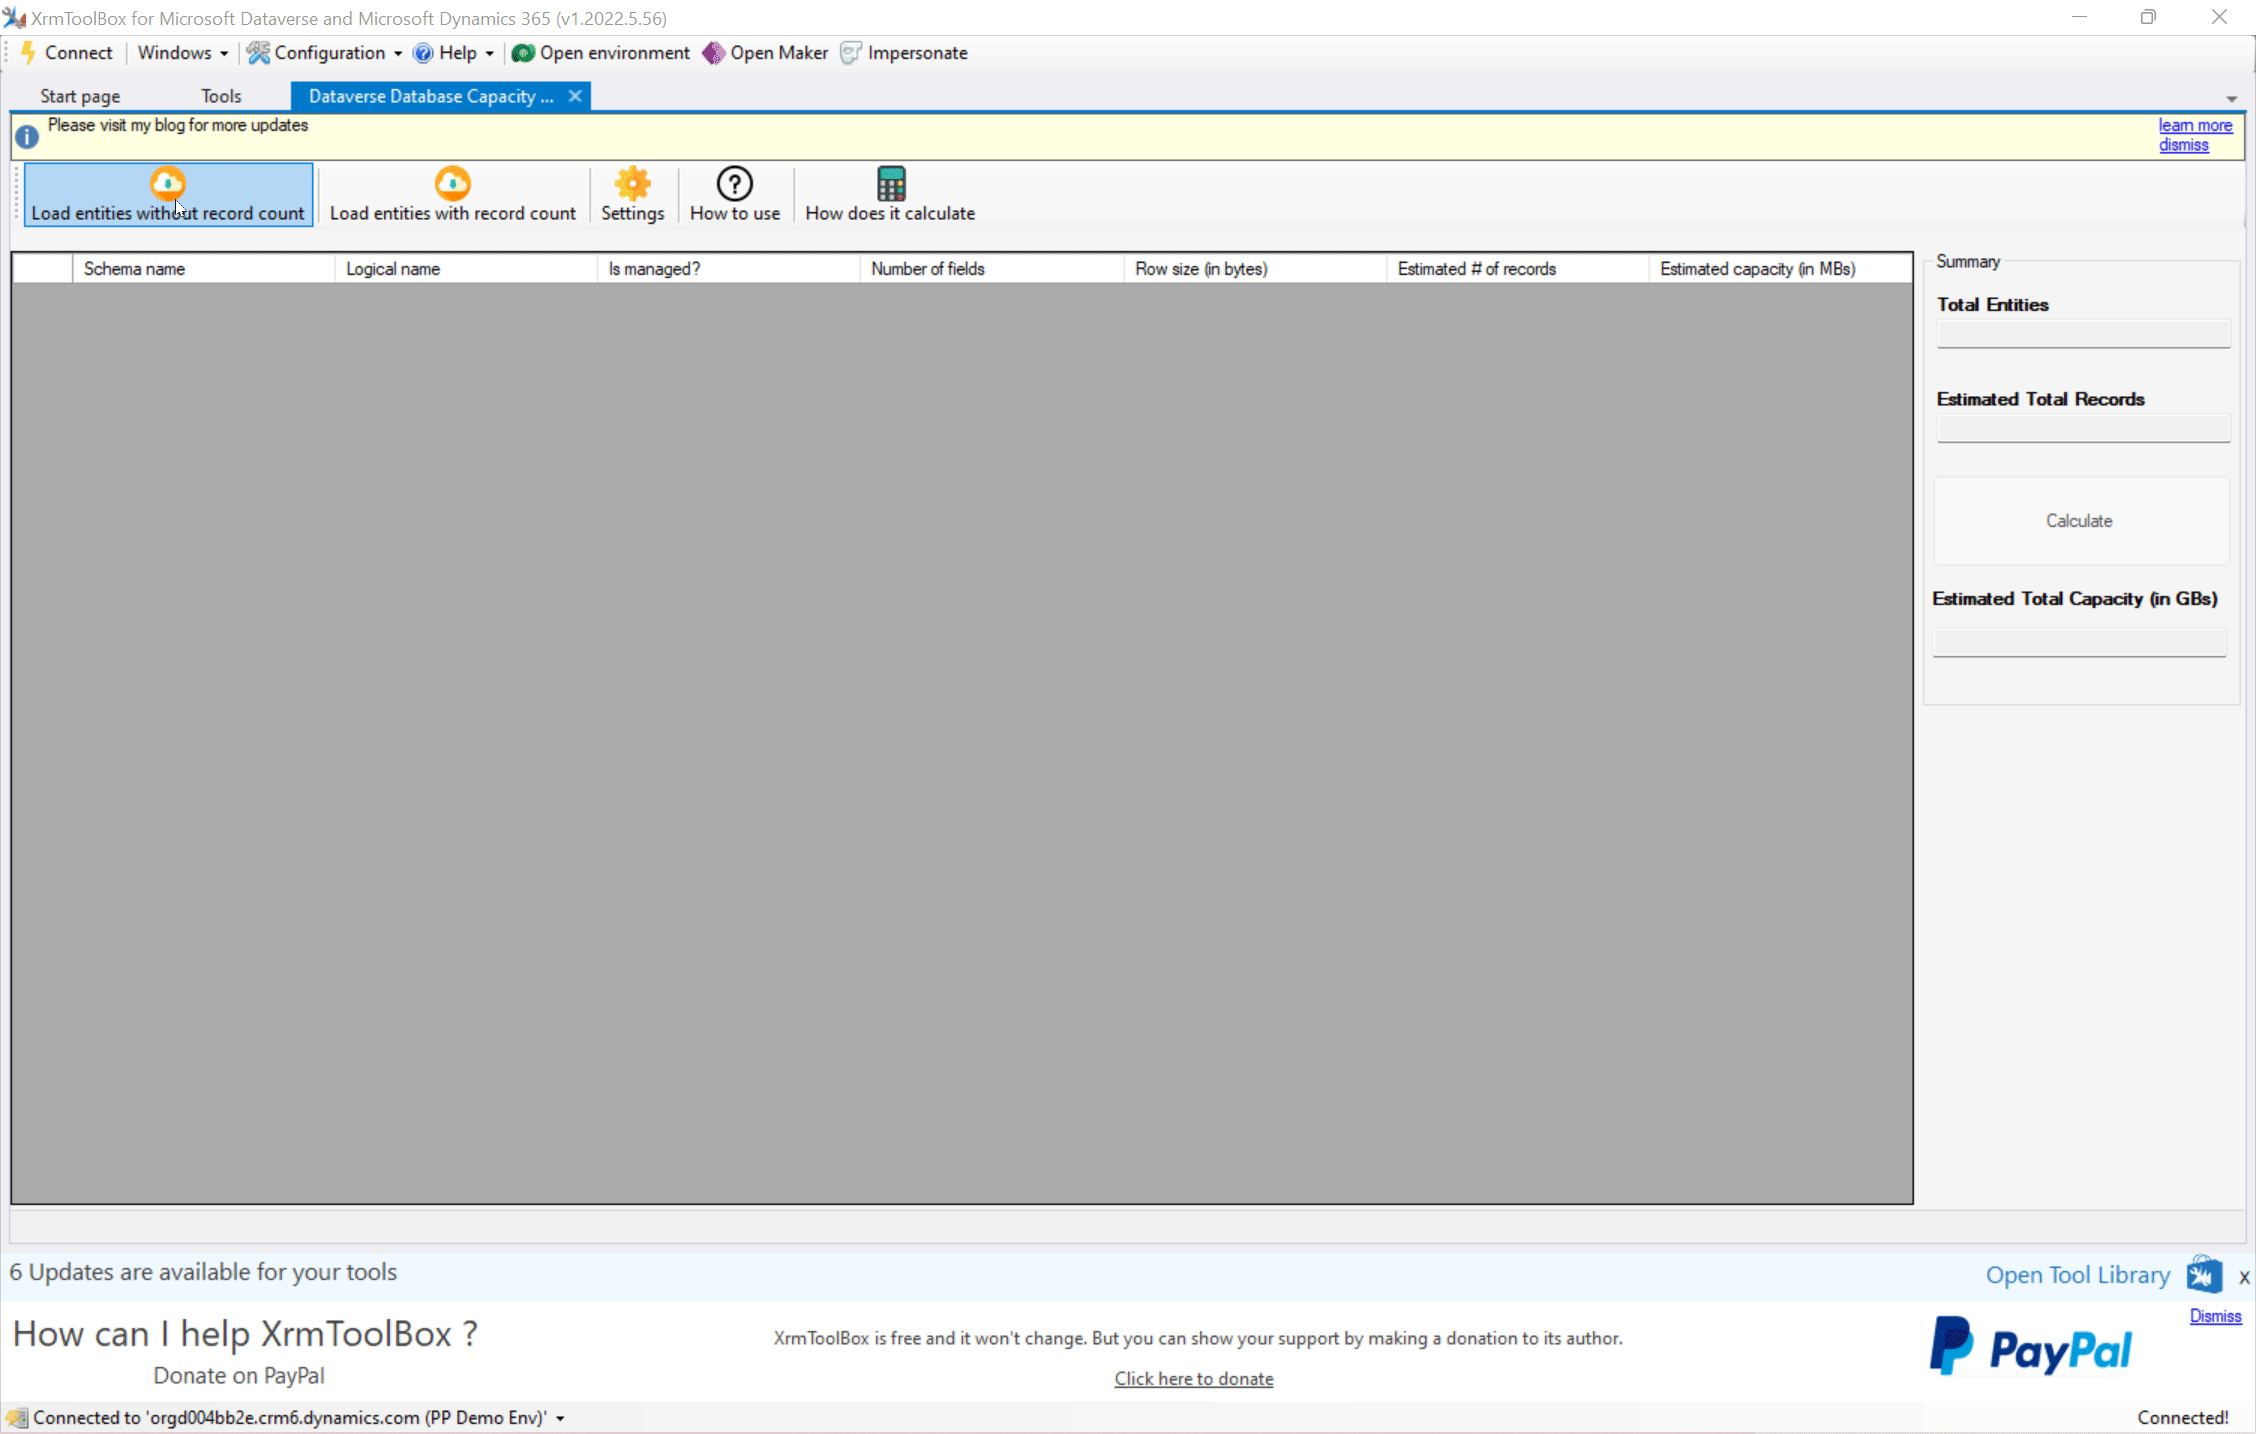Sort by Is managed? column
Screen dimensions: 2256x1434
coord(729,268)
